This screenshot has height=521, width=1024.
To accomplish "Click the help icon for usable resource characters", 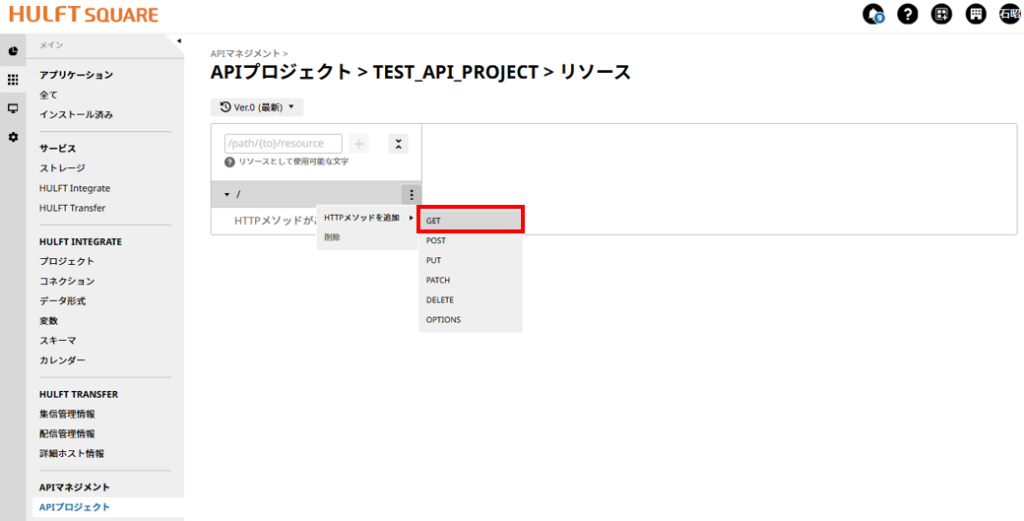I will 229,162.
